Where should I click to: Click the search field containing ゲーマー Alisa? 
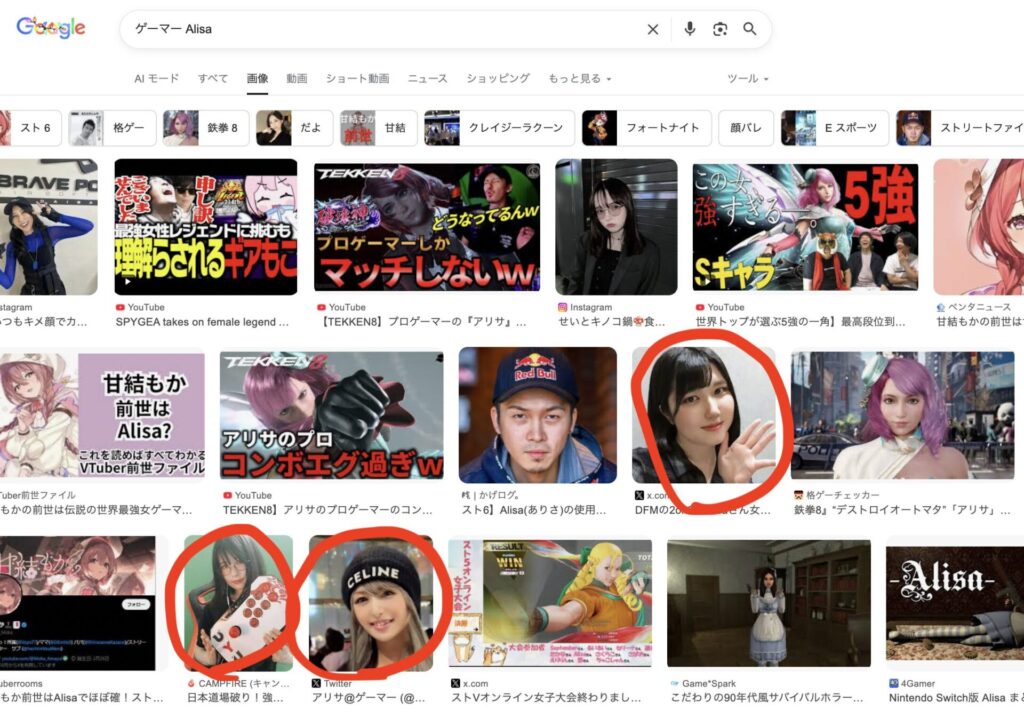tap(380, 29)
